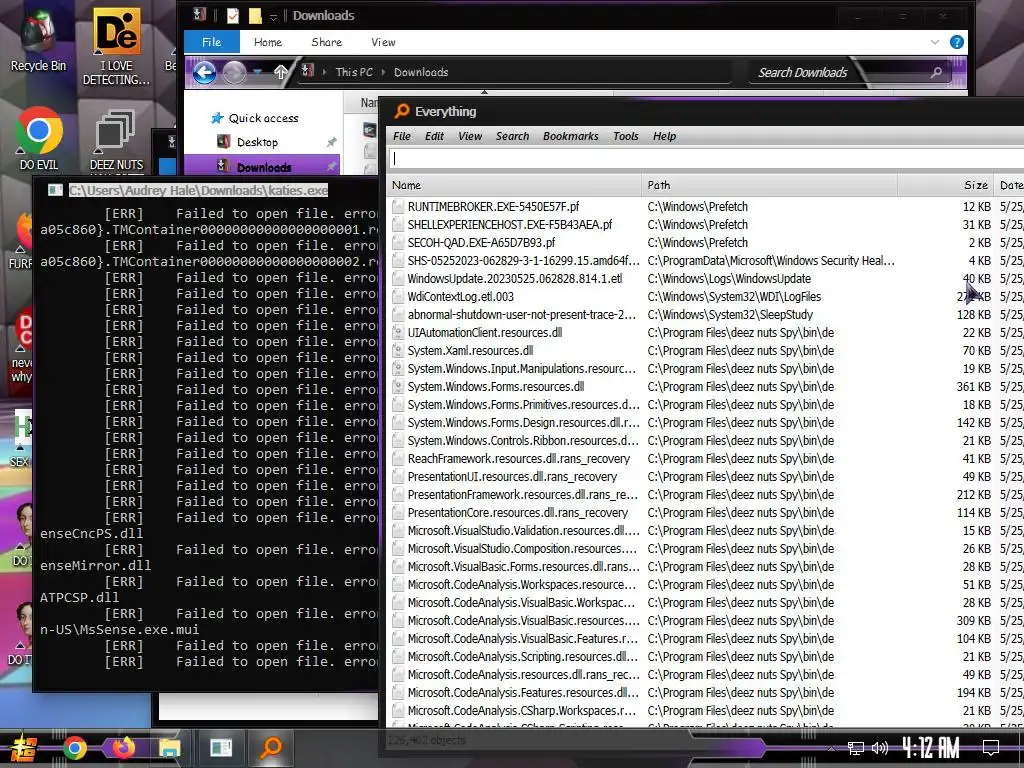
Task: Launch Chrome from the taskbar
Action: (x=74, y=748)
